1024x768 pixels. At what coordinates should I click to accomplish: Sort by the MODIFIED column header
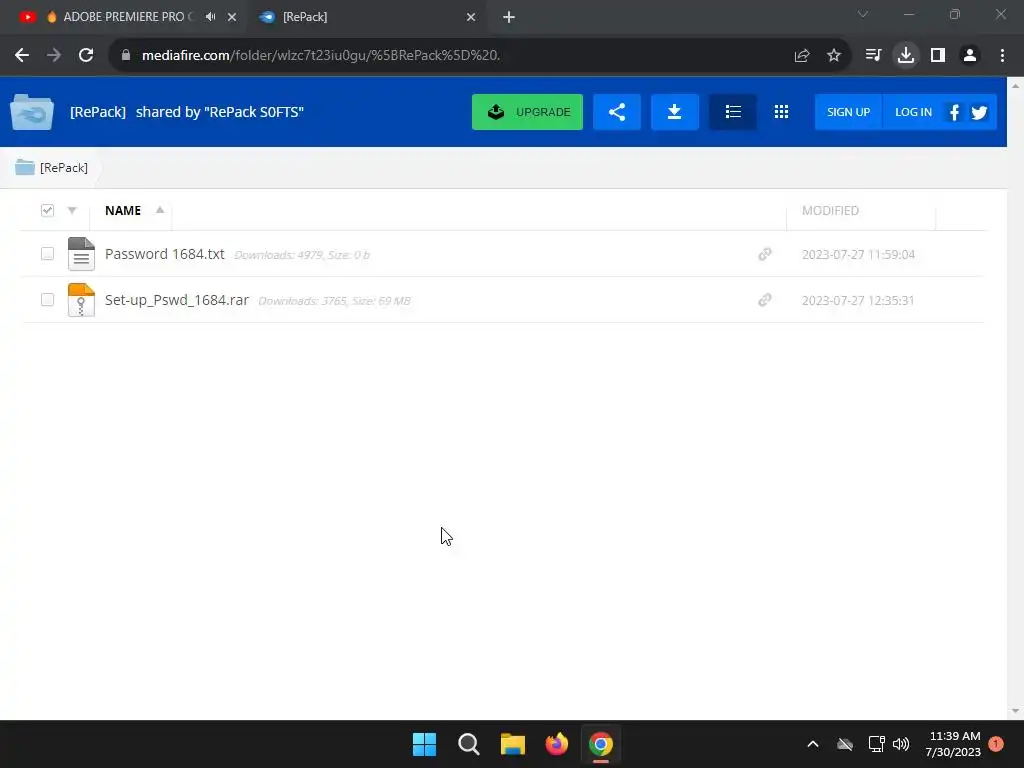[x=830, y=210]
